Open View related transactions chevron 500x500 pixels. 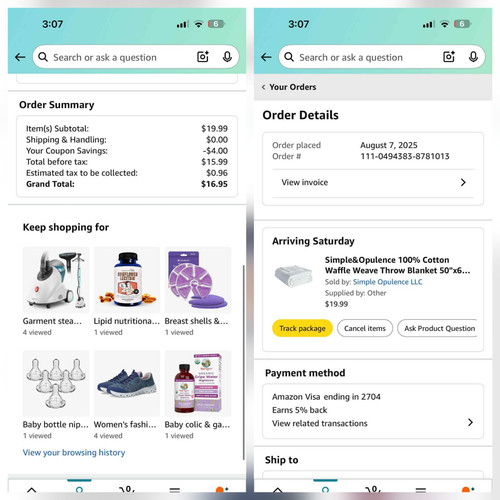pos(470,422)
